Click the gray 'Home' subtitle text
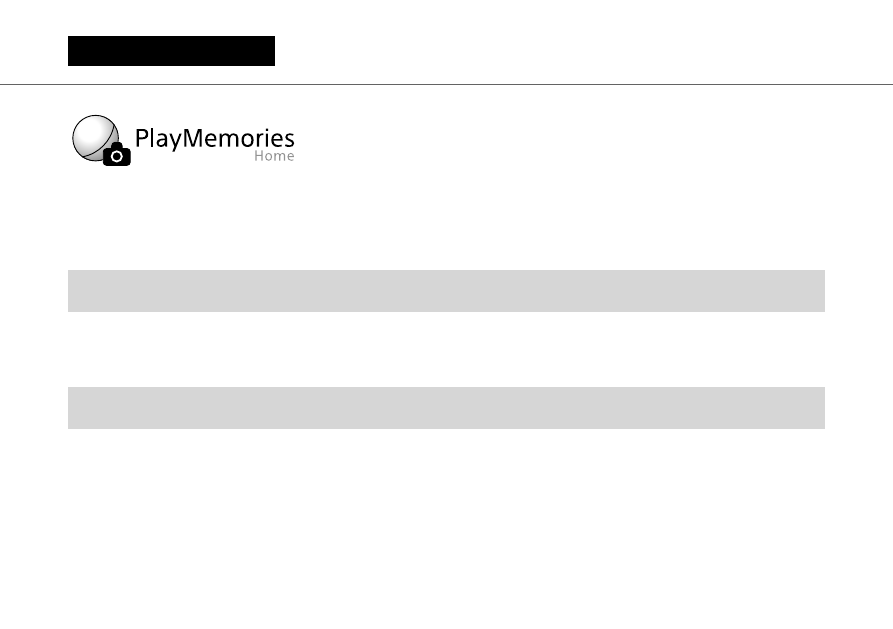This screenshot has width=893, height=629. click(x=274, y=156)
